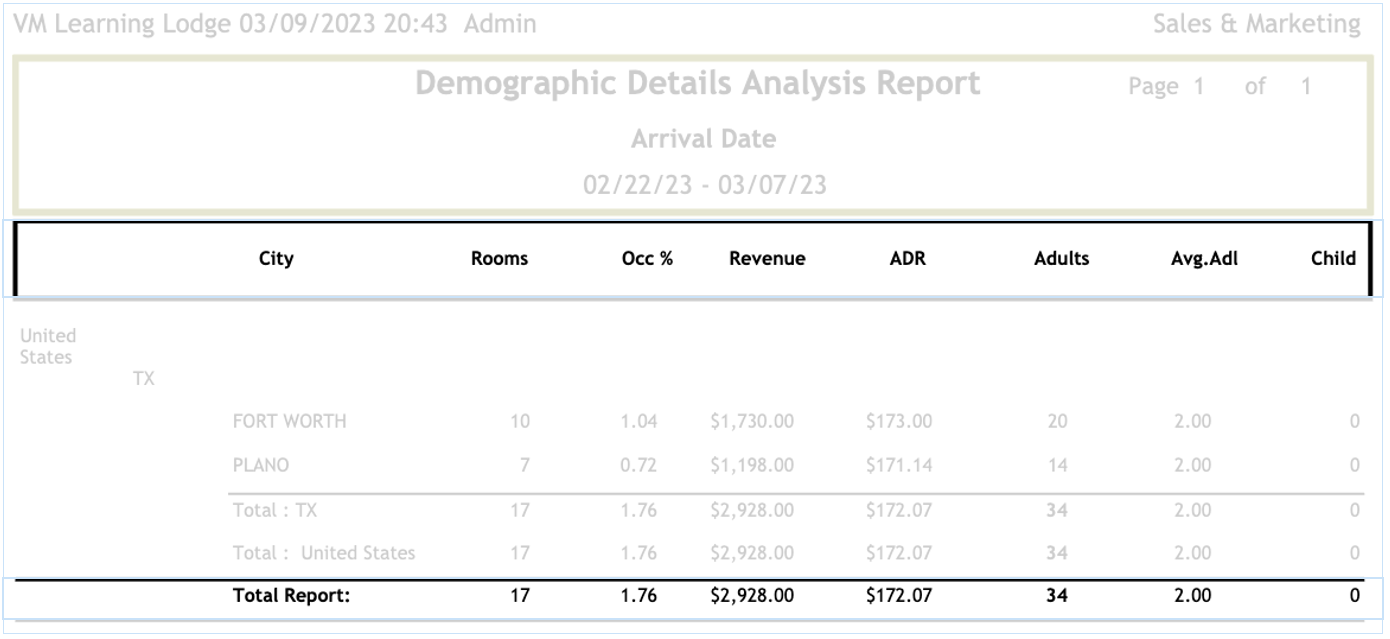1390x639 pixels.
Task: Click the TX state group label
Action: coord(143,380)
